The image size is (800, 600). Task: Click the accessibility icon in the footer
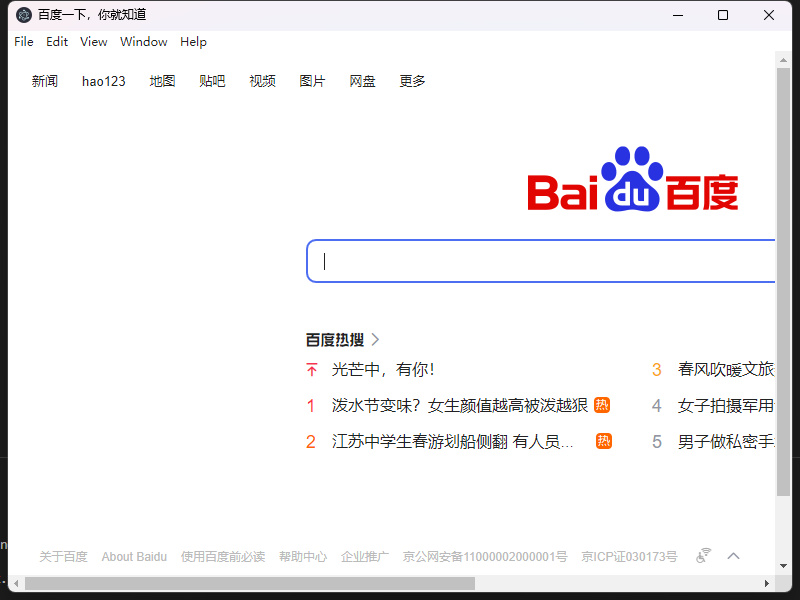click(703, 556)
